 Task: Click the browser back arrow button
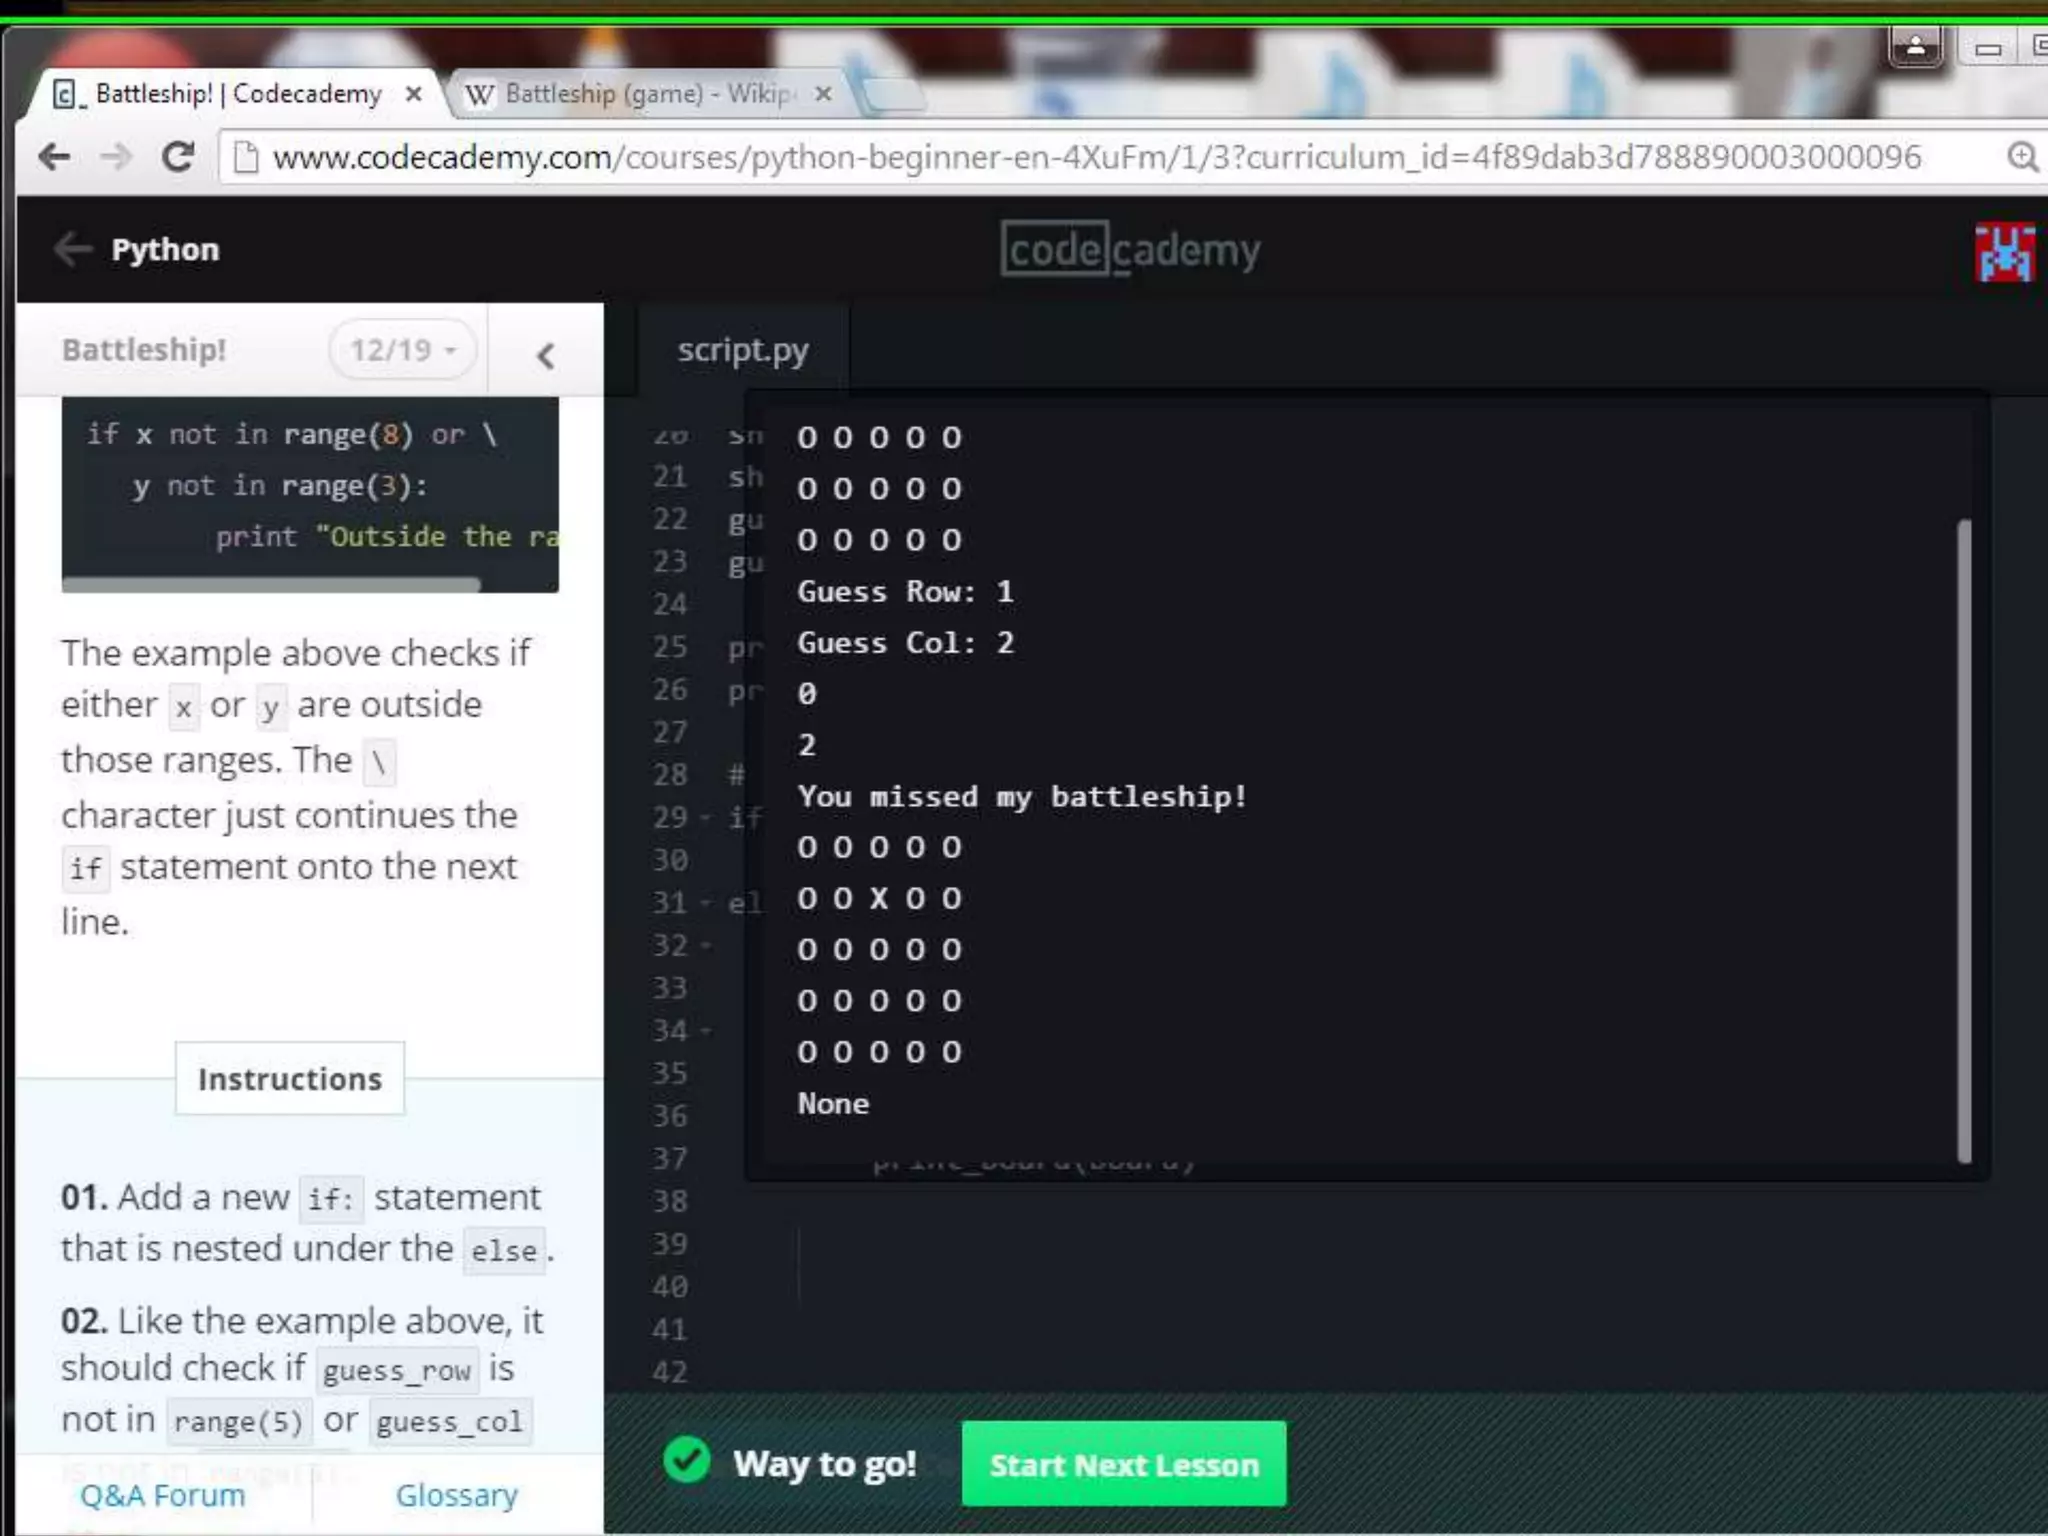point(54,157)
